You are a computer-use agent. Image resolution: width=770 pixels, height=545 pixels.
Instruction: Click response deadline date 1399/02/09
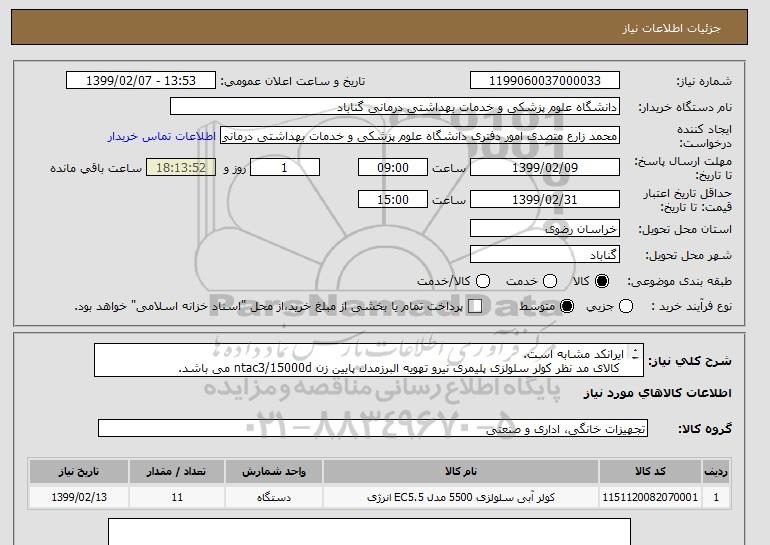click(x=545, y=167)
